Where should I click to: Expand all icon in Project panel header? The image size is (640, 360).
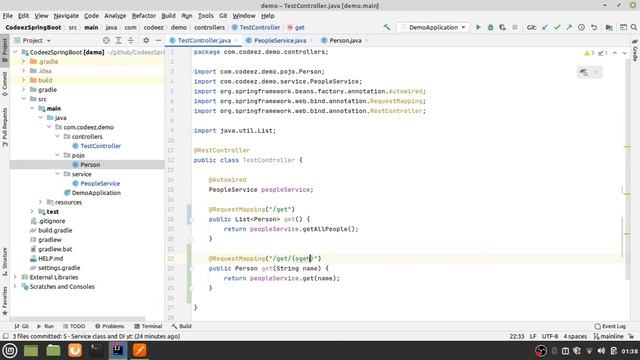pos(118,40)
